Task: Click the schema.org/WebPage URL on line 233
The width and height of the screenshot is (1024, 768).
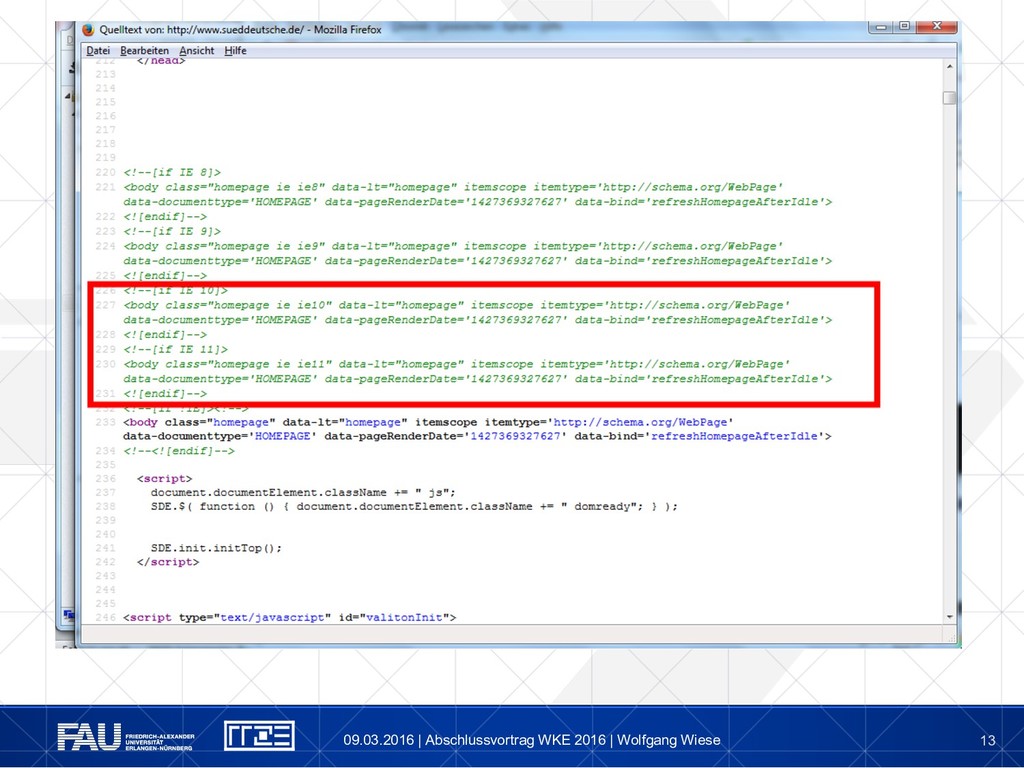Action: (x=640, y=422)
